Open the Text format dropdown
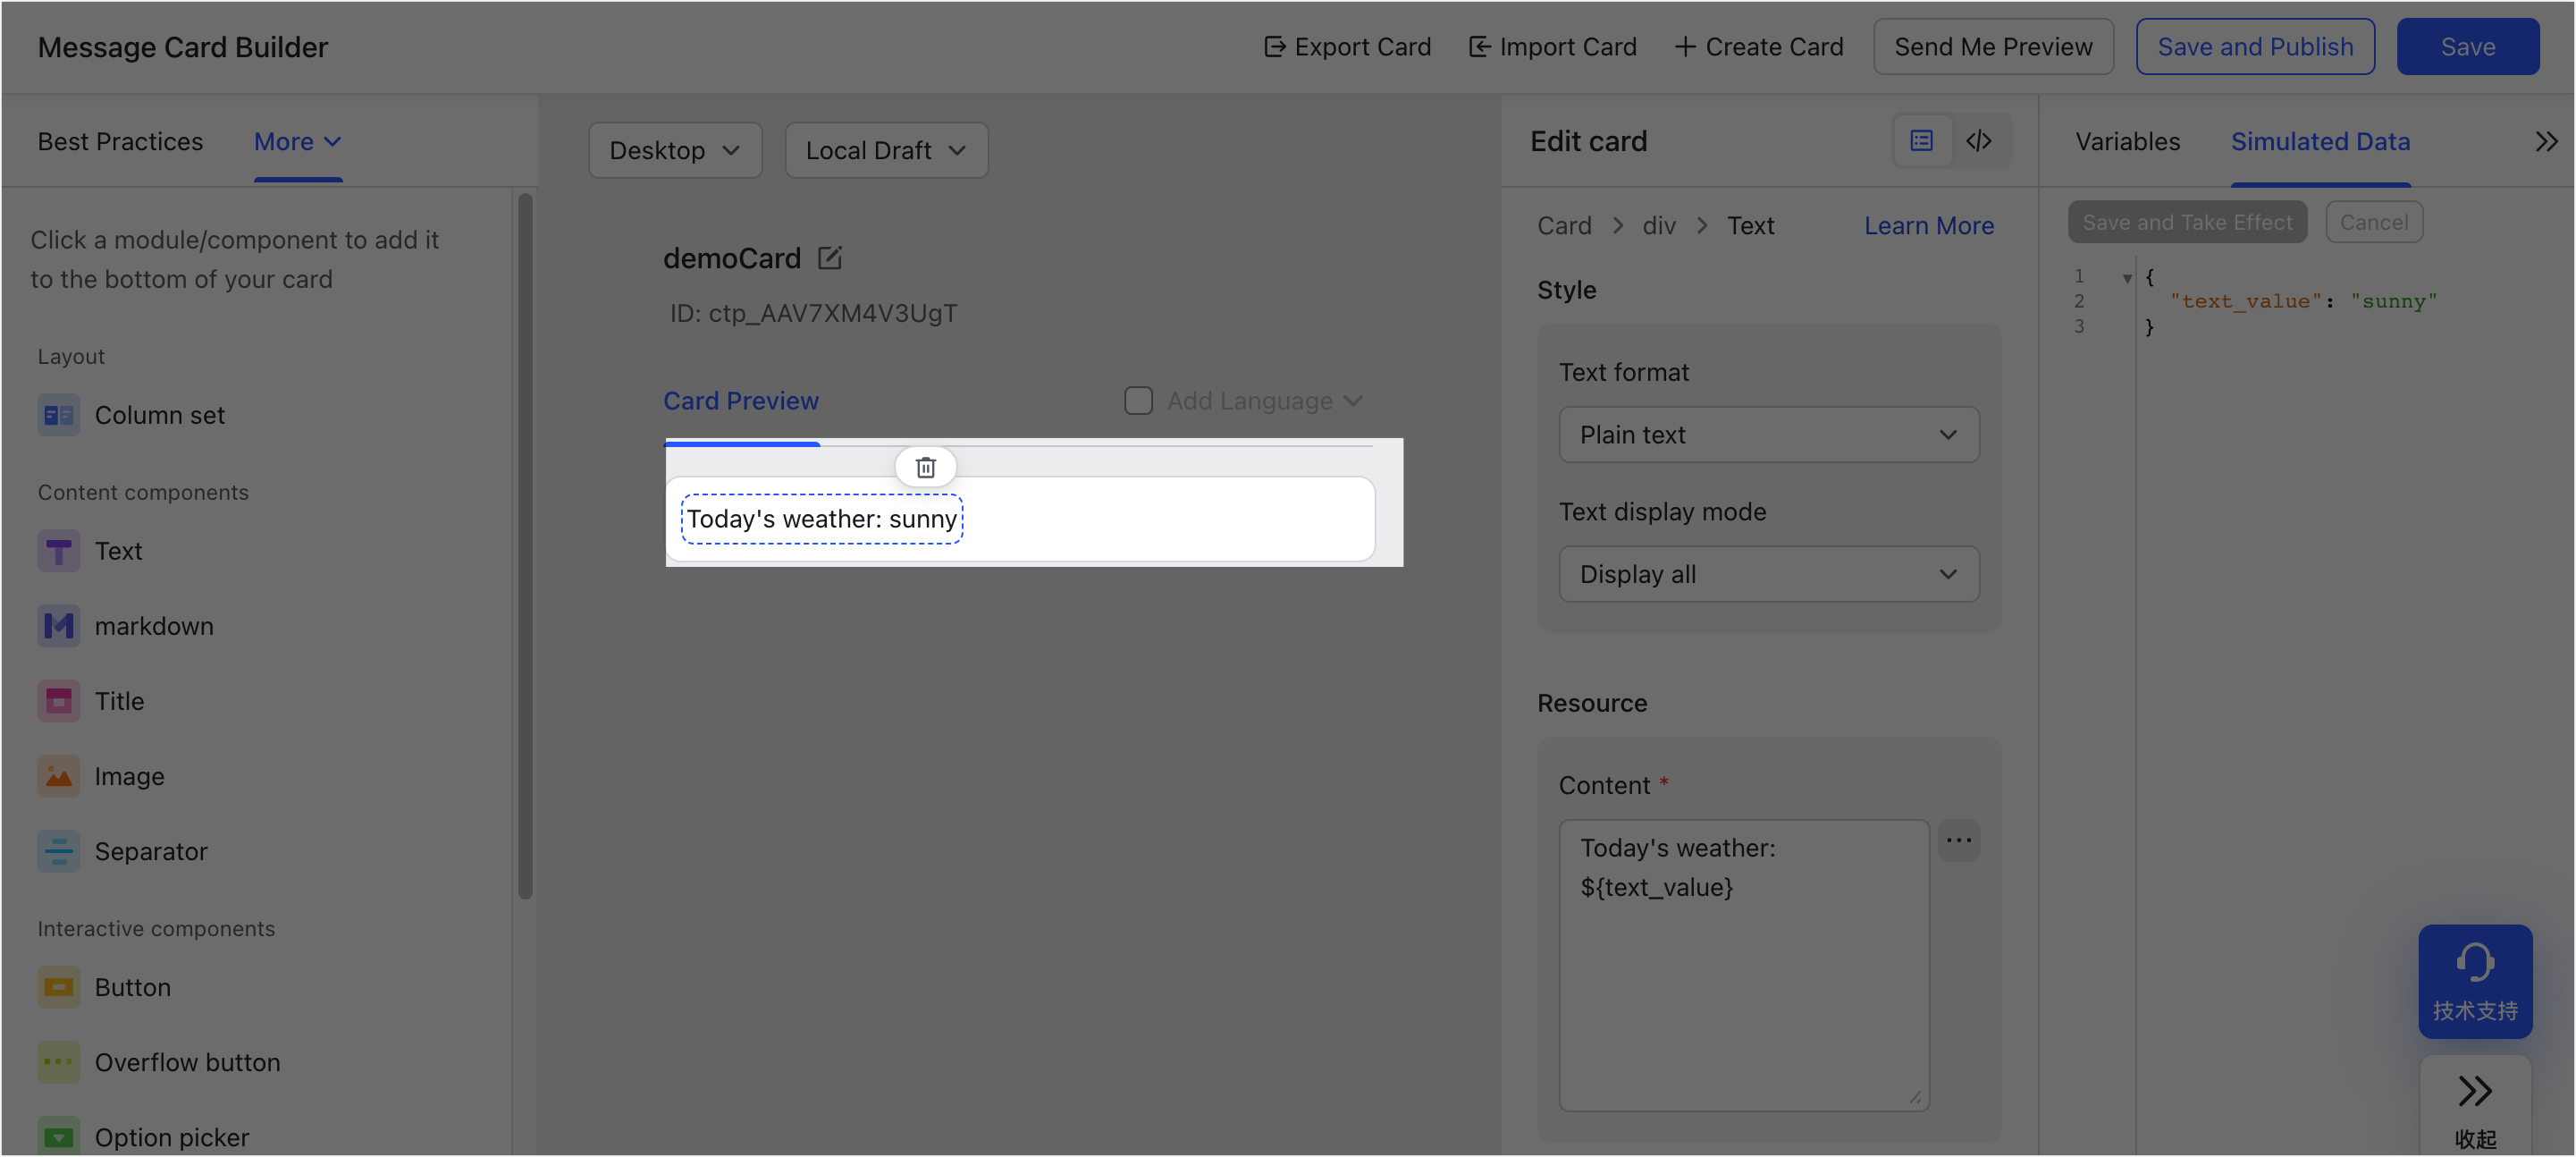This screenshot has width=2576, height=1157. pyautogui.click(x=1768, y=434)
